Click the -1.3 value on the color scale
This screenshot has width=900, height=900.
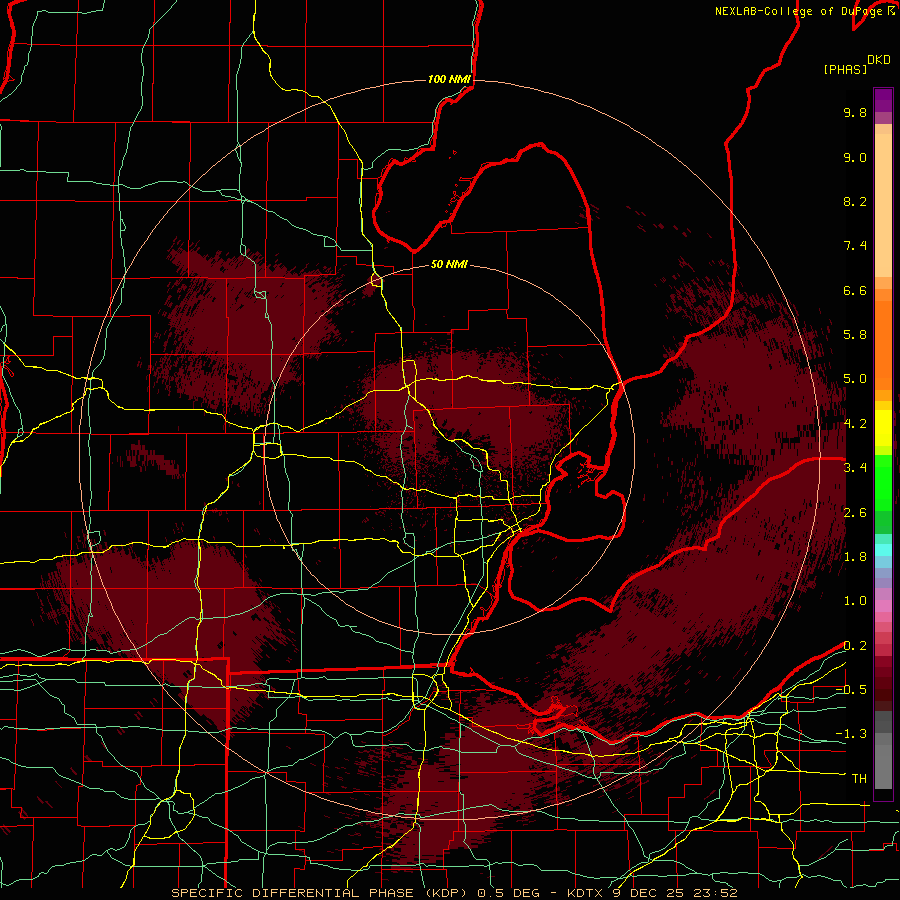(851, 734)
